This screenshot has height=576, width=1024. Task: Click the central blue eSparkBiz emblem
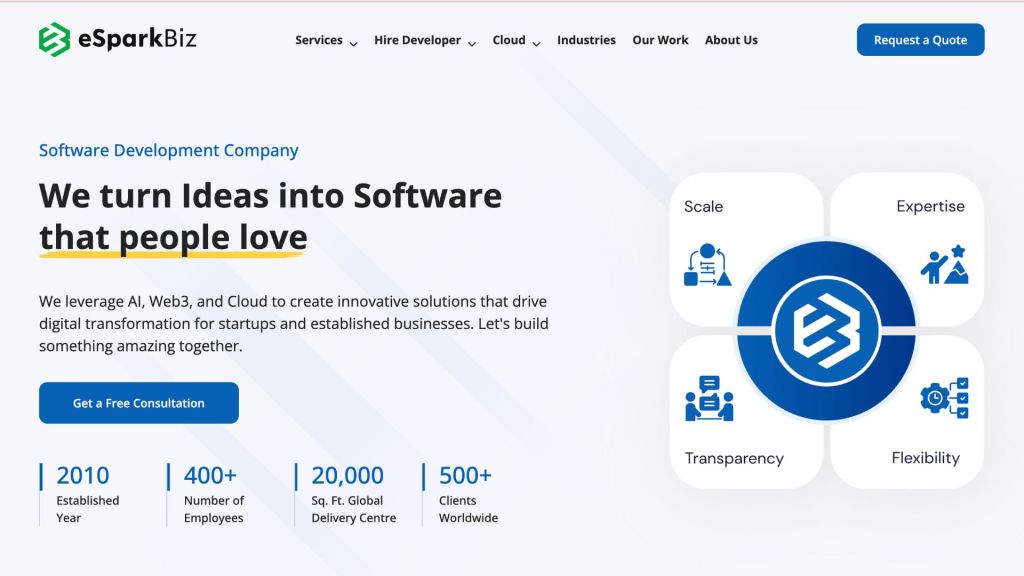point(826,330)
